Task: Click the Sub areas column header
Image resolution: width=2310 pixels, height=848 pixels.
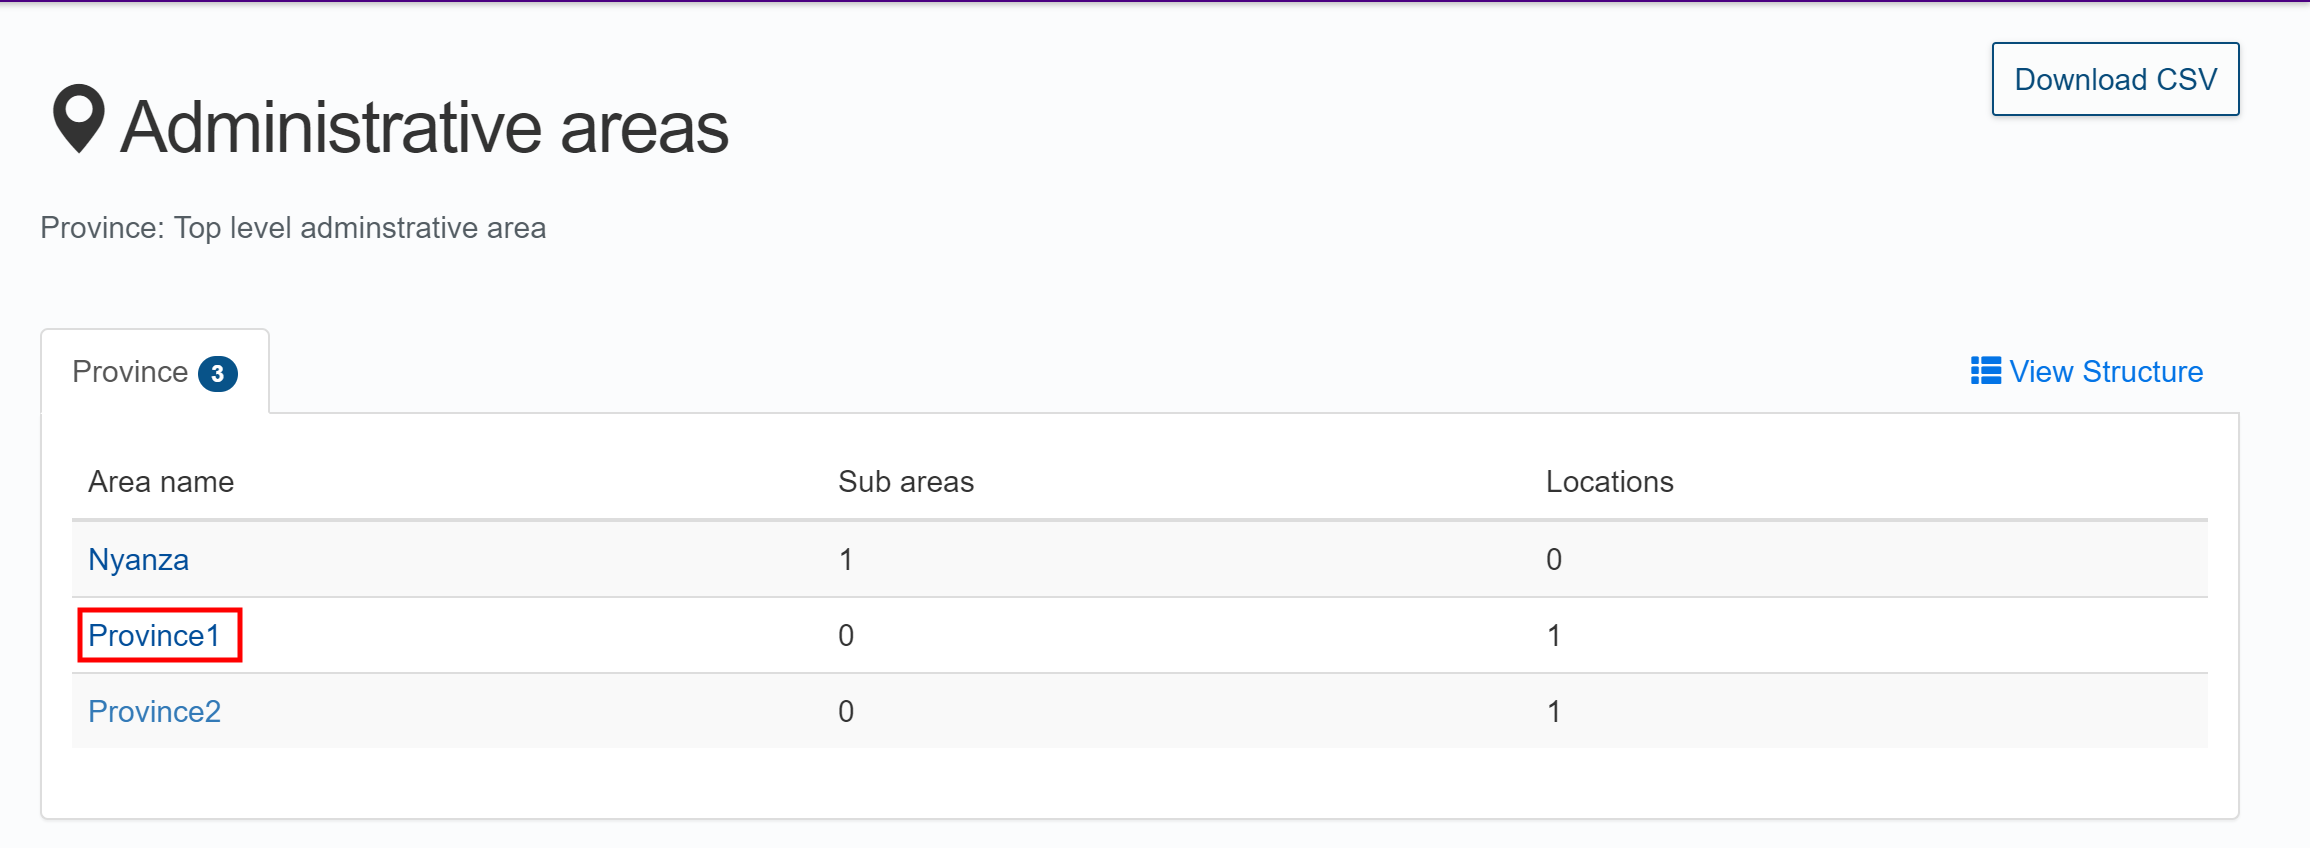Action: pos(905,482)
